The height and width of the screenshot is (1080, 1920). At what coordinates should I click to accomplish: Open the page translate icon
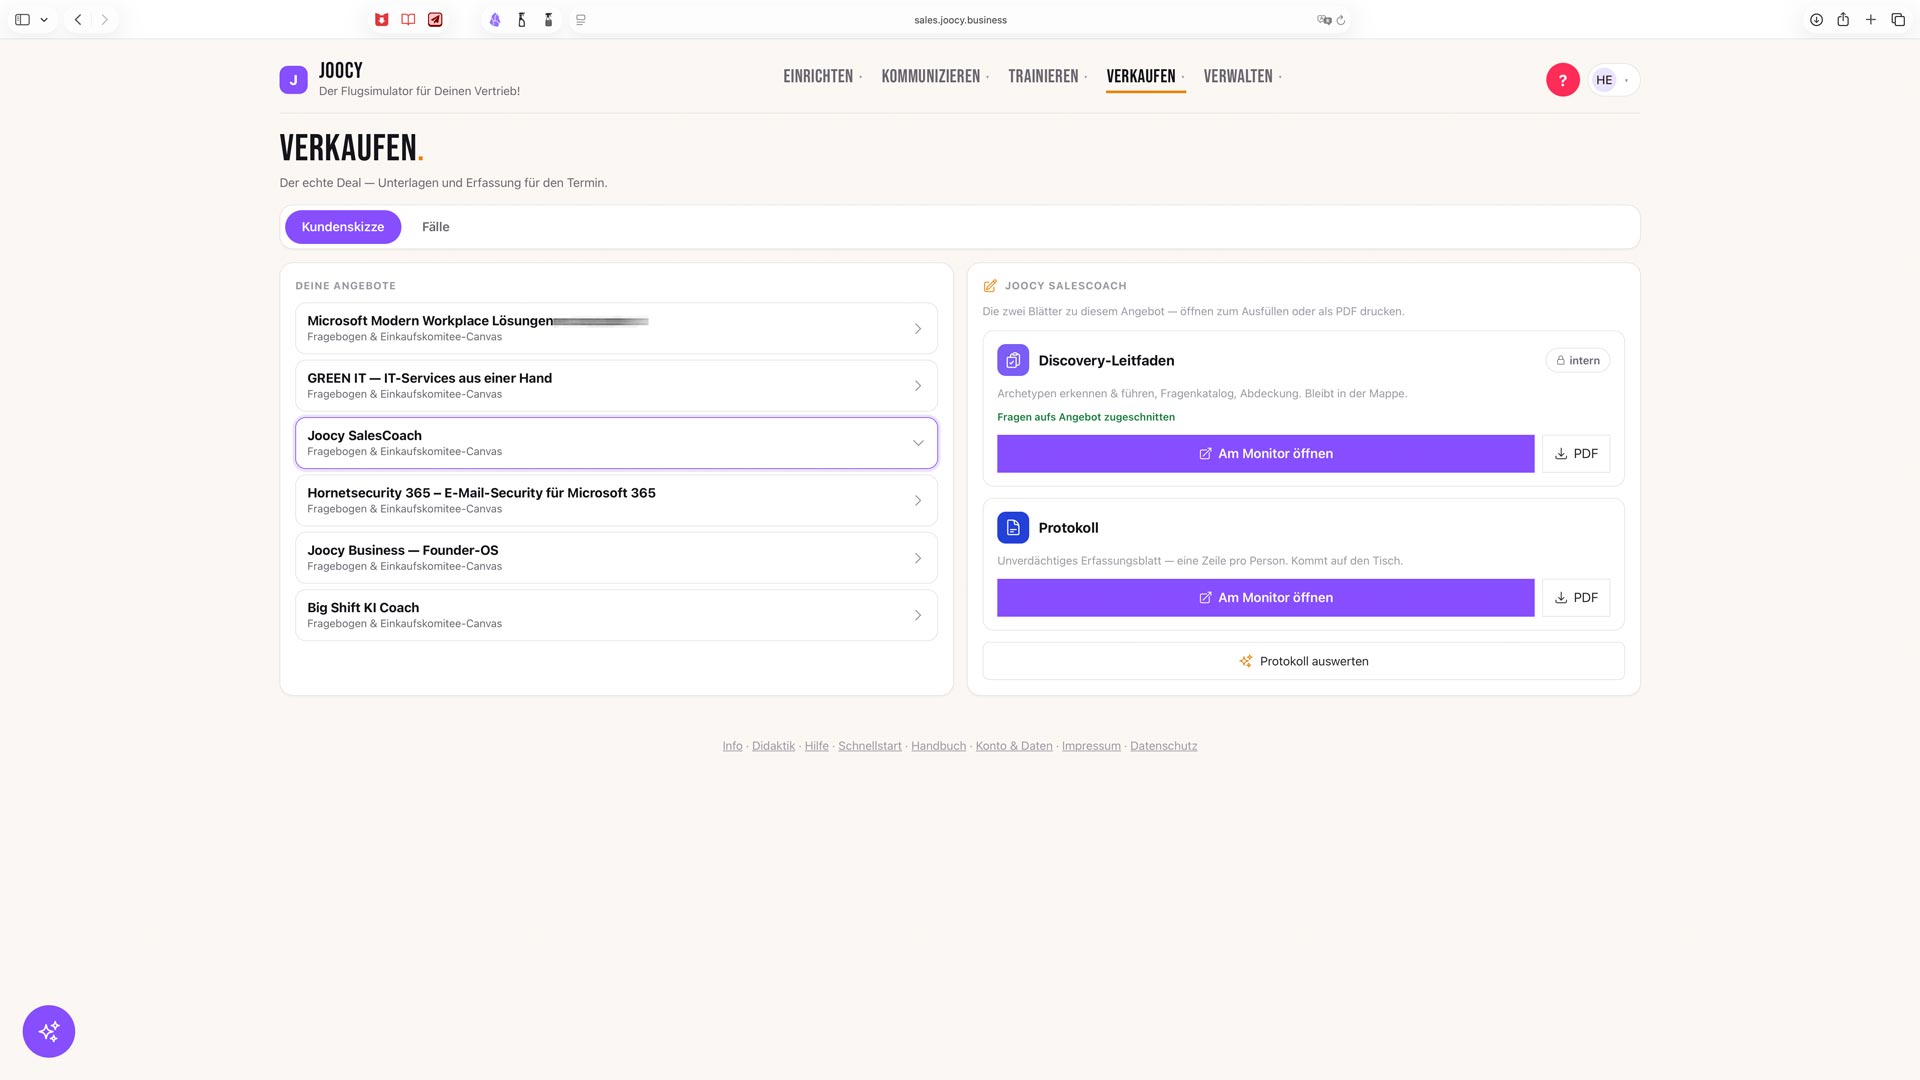pos(1324,20)
